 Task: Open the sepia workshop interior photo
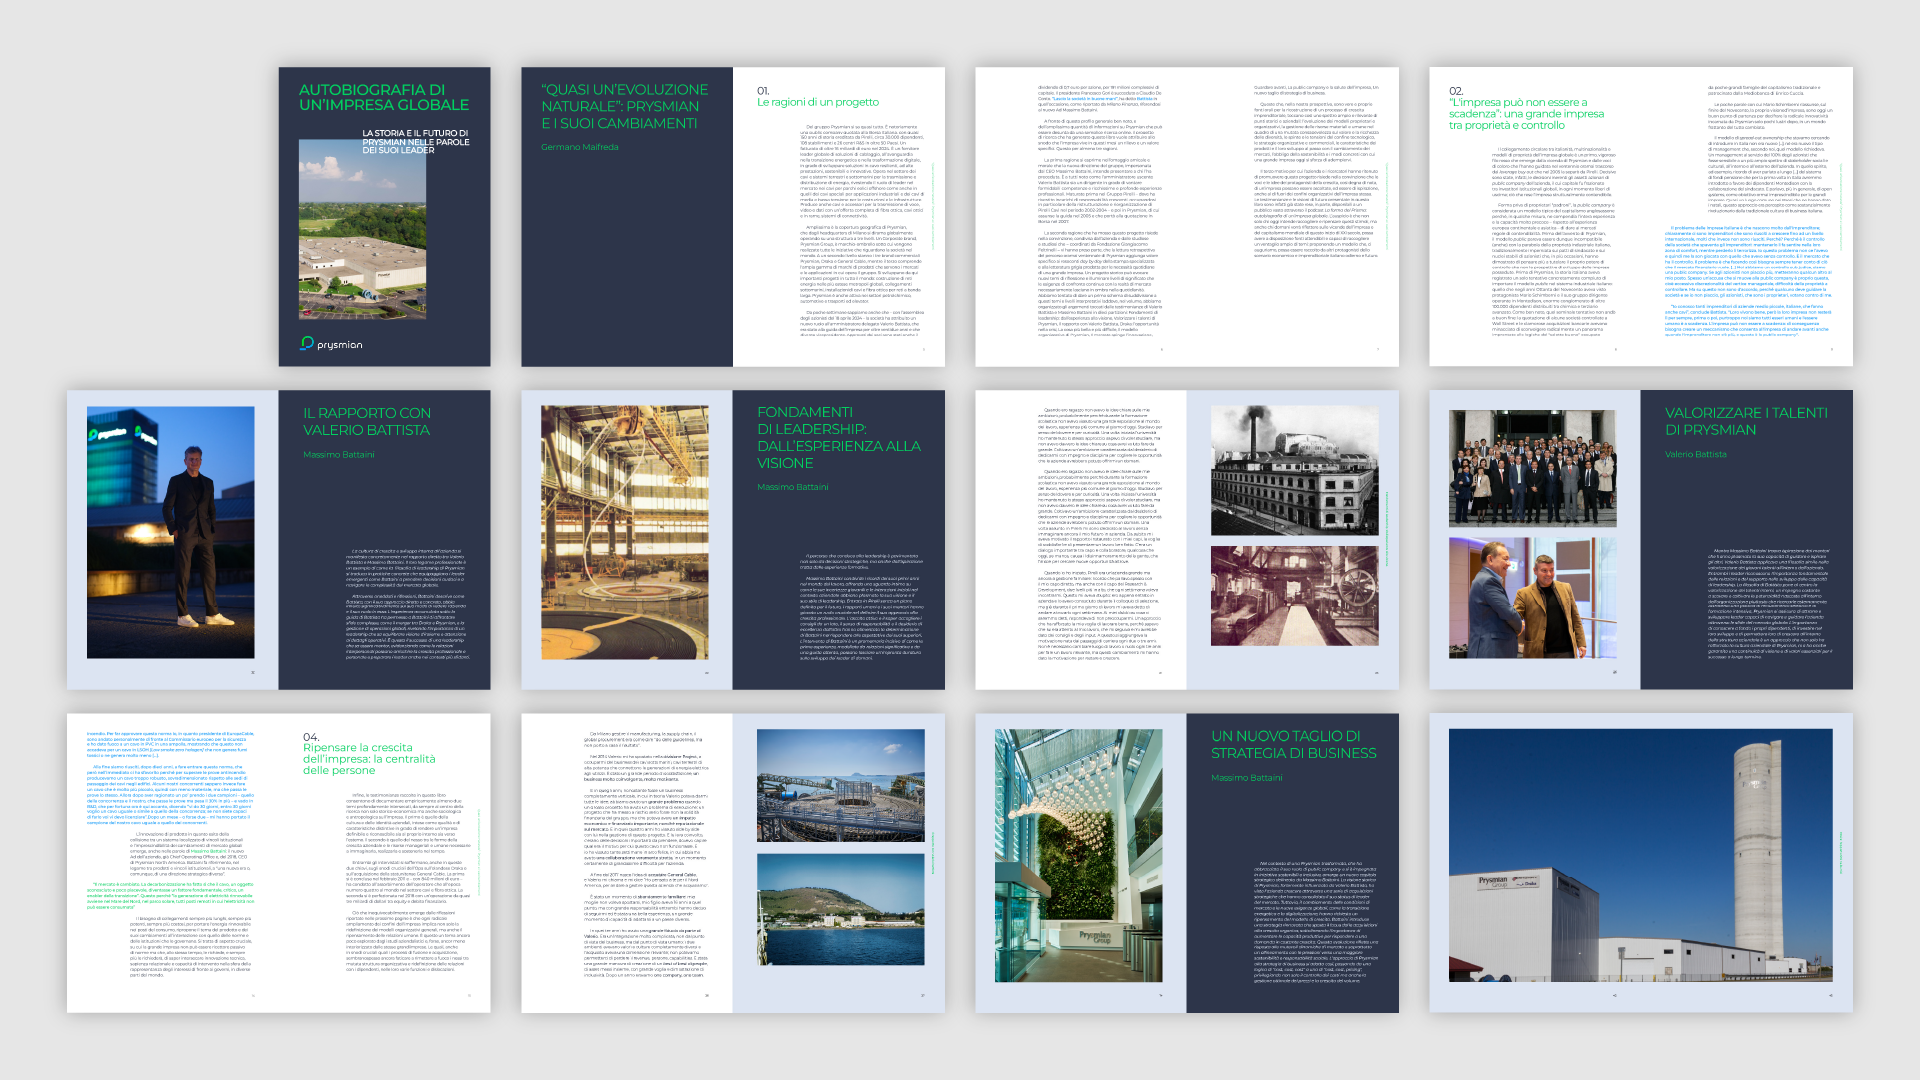pyautogui.click(x=1295, y=595)
